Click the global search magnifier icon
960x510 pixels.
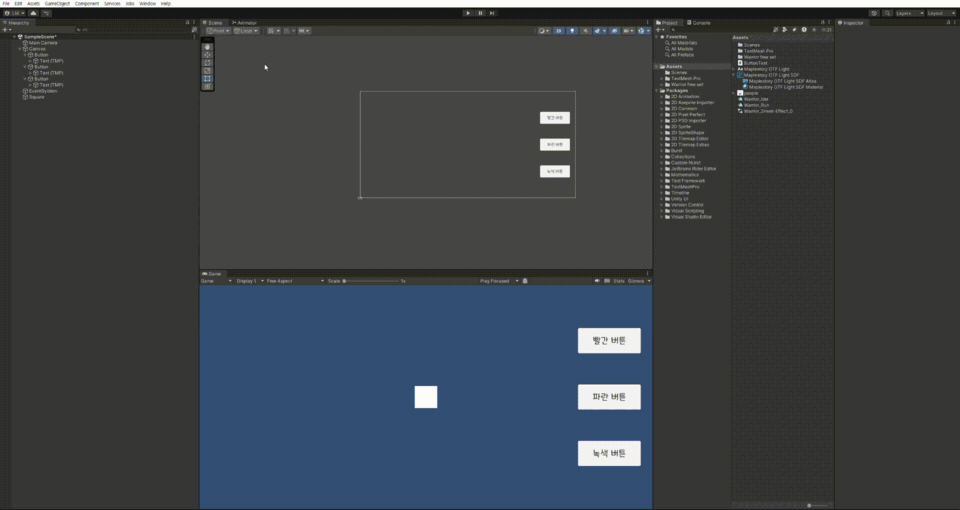(887, 13)
